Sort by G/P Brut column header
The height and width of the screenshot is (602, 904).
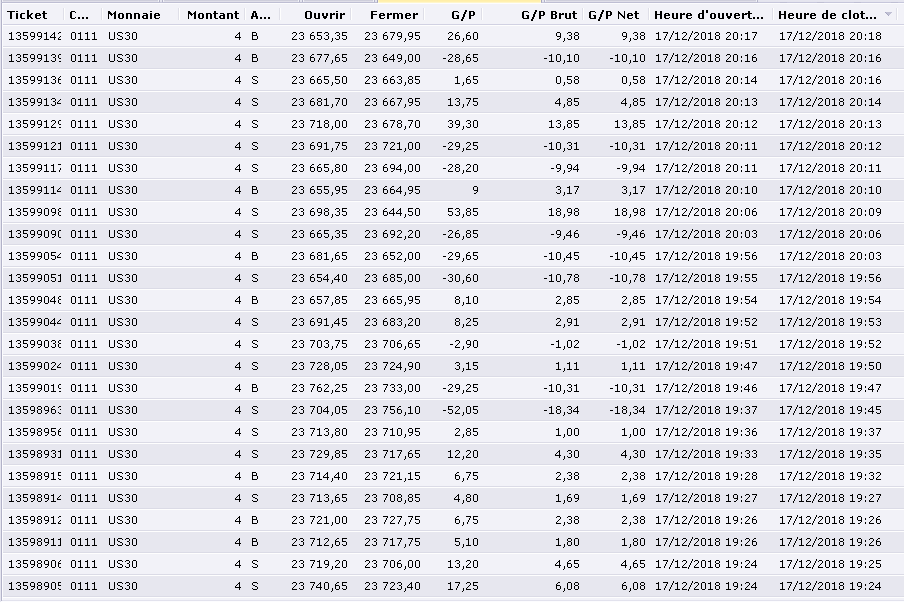pos(549,15)
